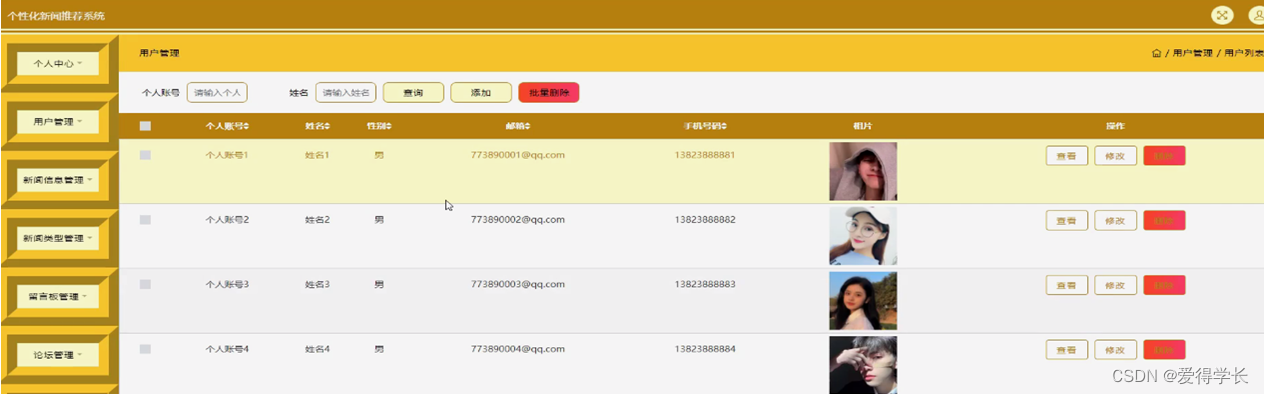Check the row checkbox for 个人账号4
The height and width of the screenshot is (394, 1264).
[x=145, y=349]
